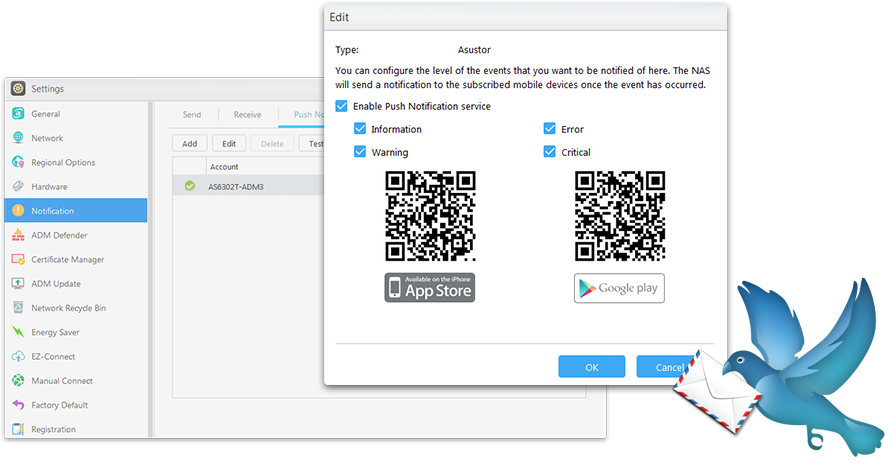Click green status check for AS6302T-ADM3
Screen dimensions: 889x464
click(190, 186)
